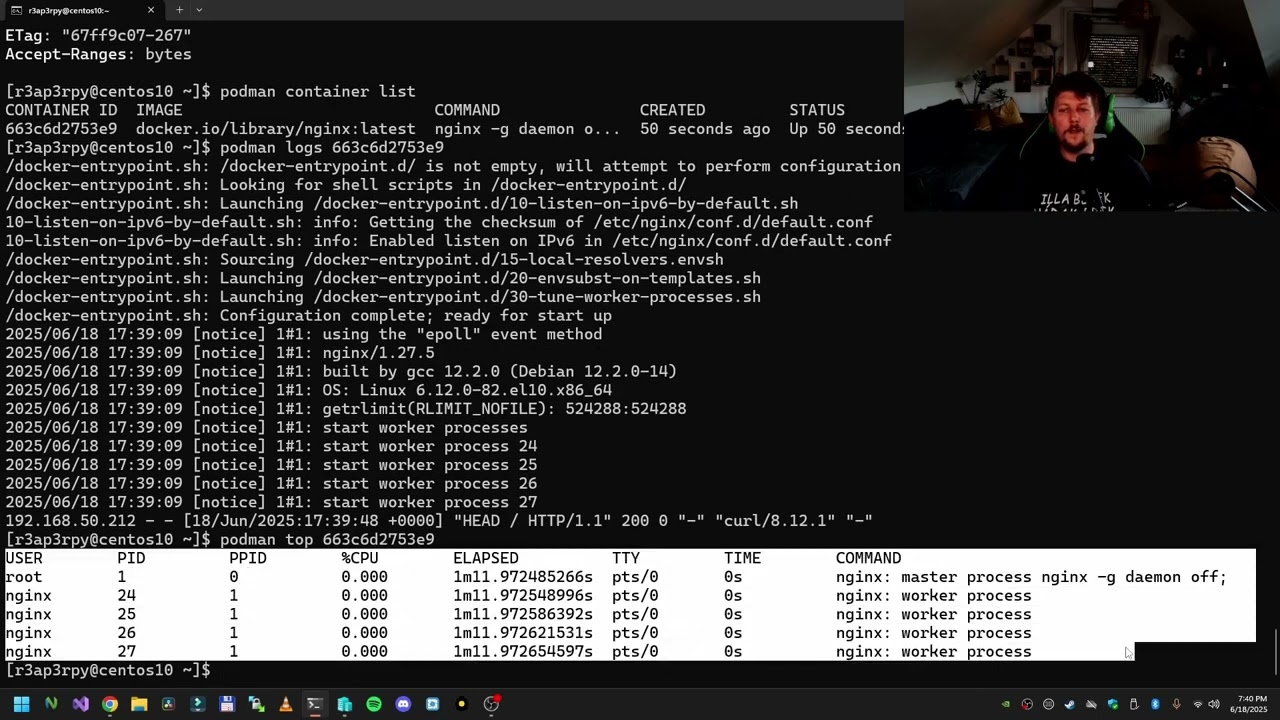Click the terminal vertical scrollbar thumb
1280x720 pixels.
click(x=1276, y=651)
